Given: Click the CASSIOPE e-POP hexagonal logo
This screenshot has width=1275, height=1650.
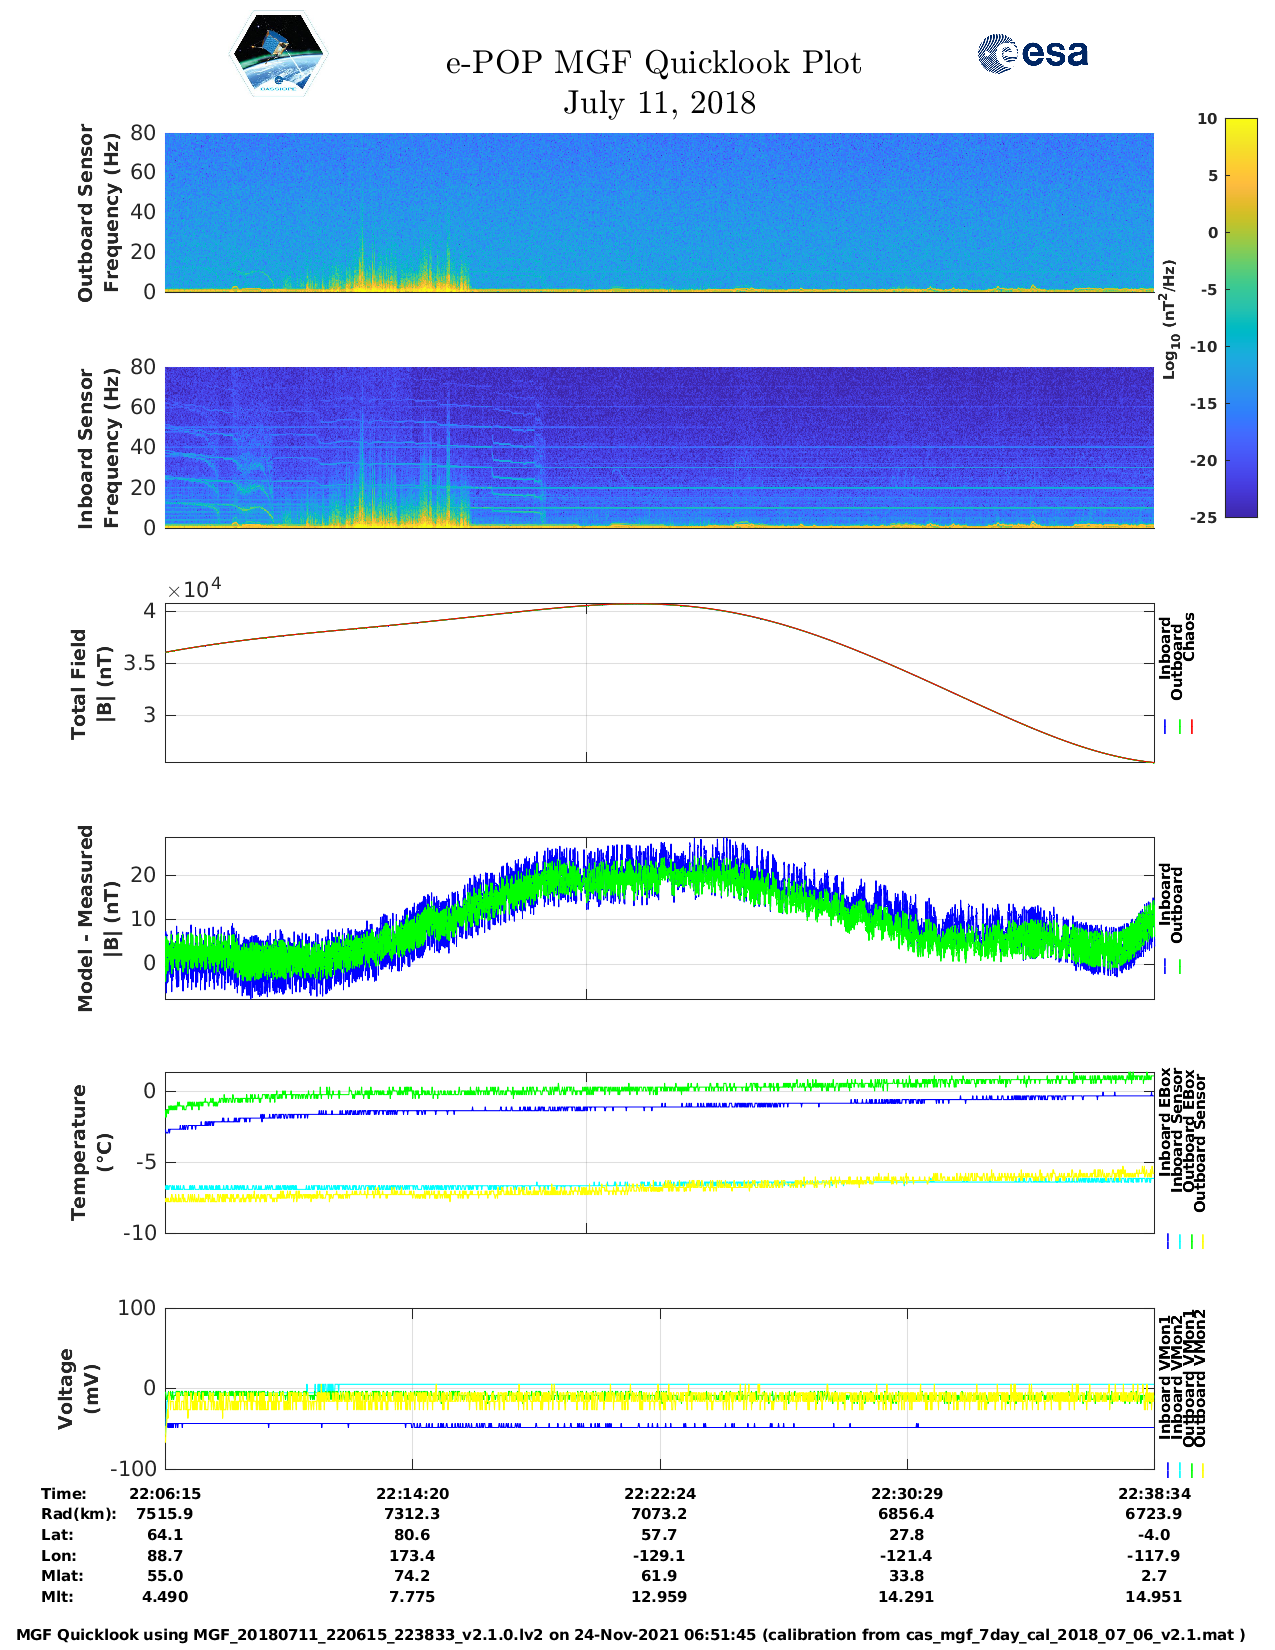Looking at the screenshot, I should (278, 55).
